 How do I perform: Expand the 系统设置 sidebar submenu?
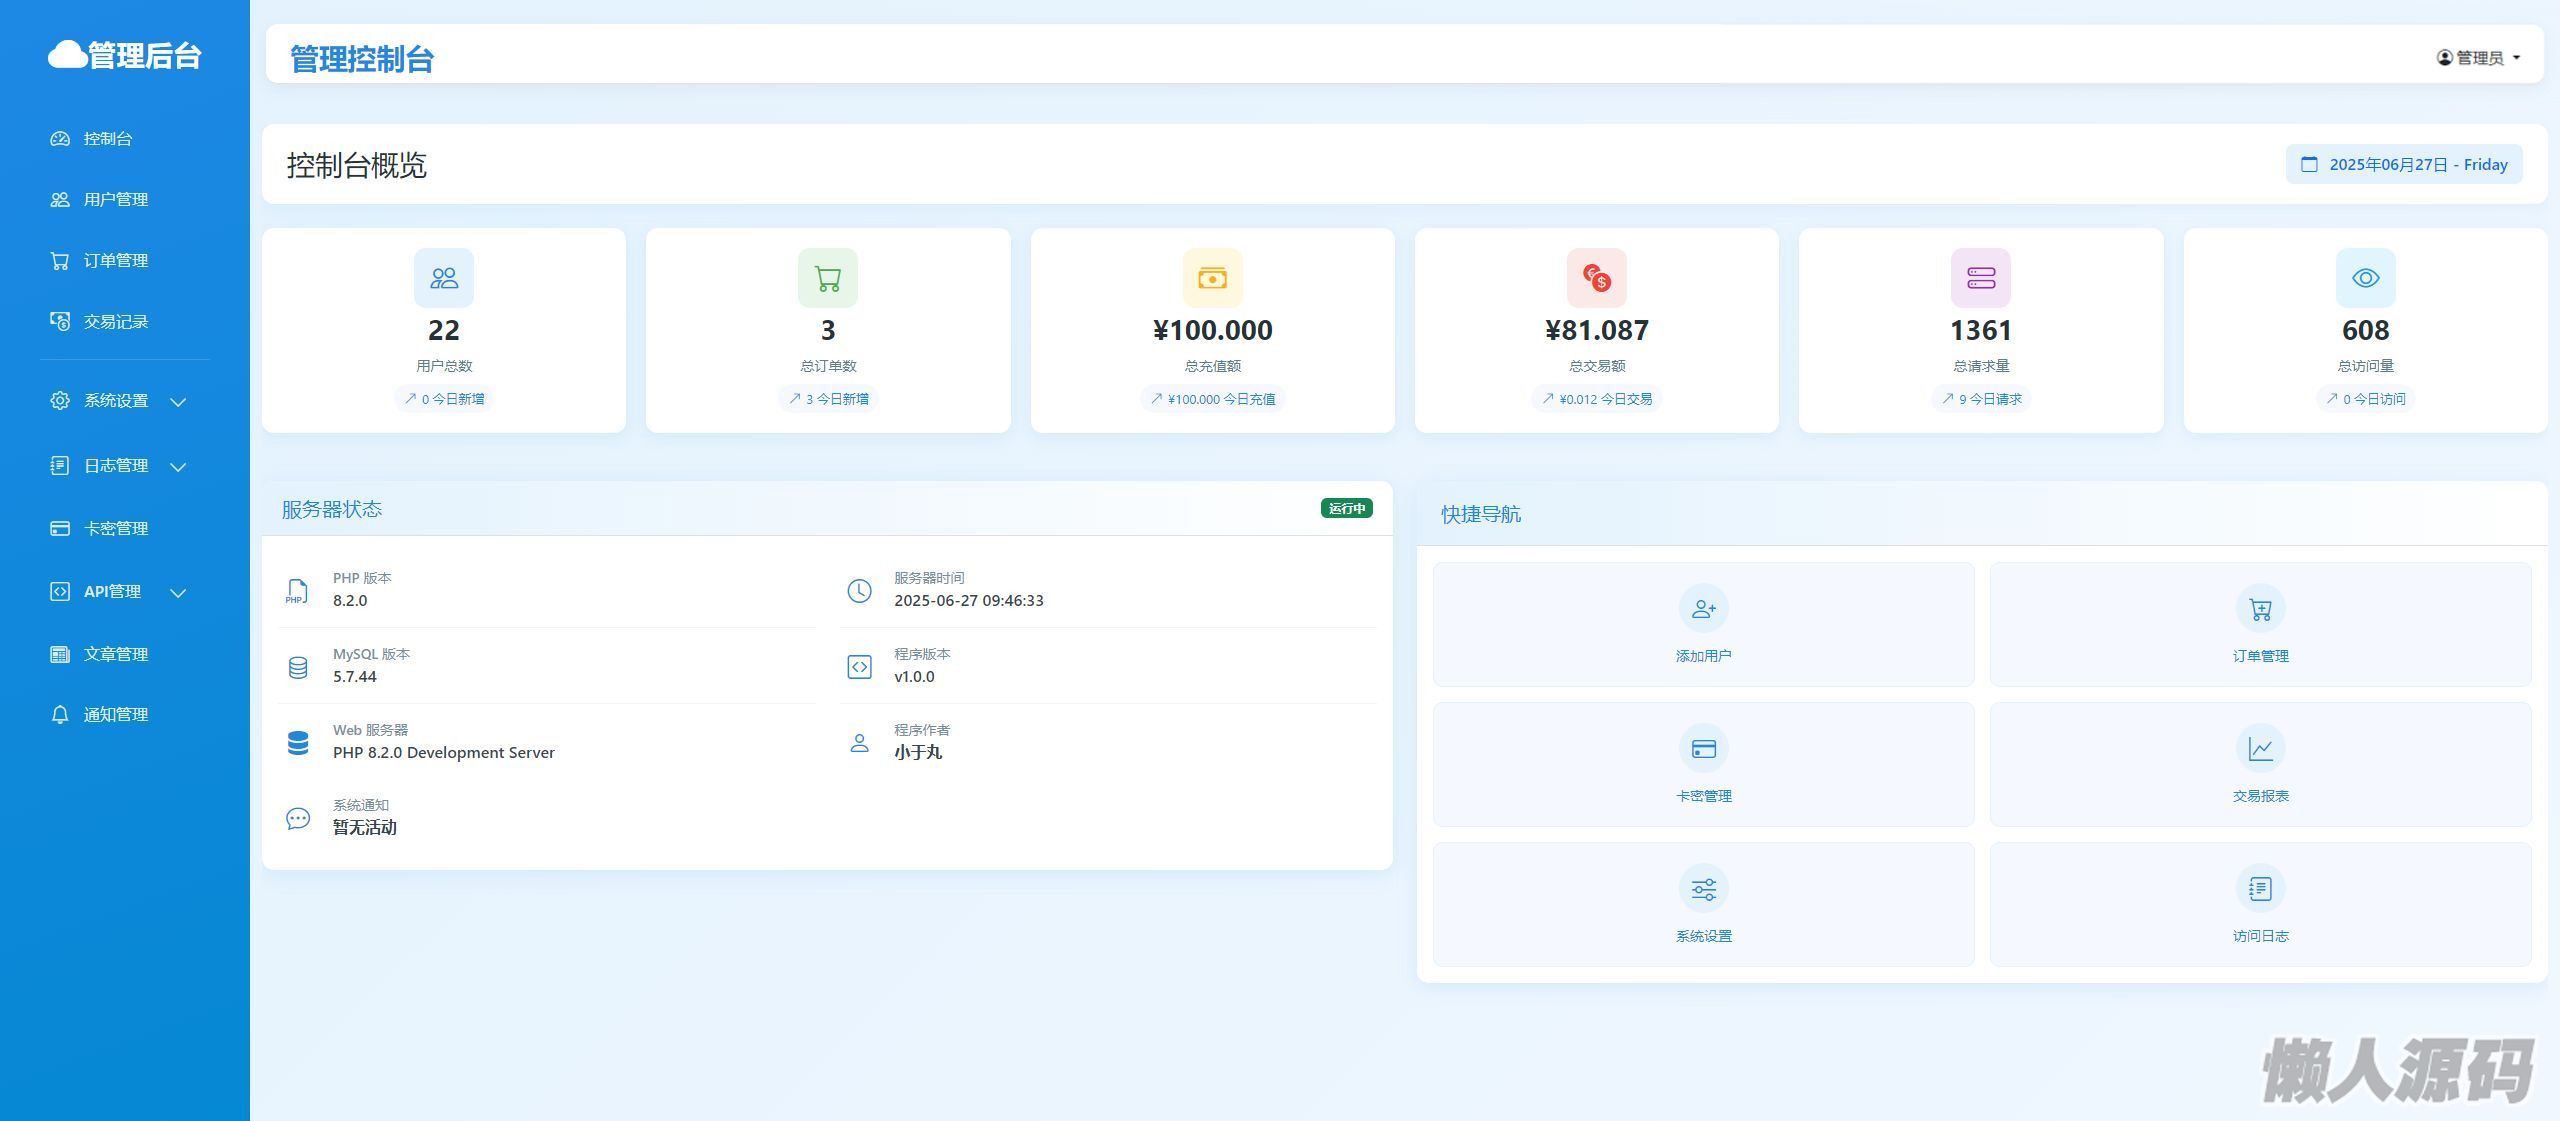tap(118, 401)
